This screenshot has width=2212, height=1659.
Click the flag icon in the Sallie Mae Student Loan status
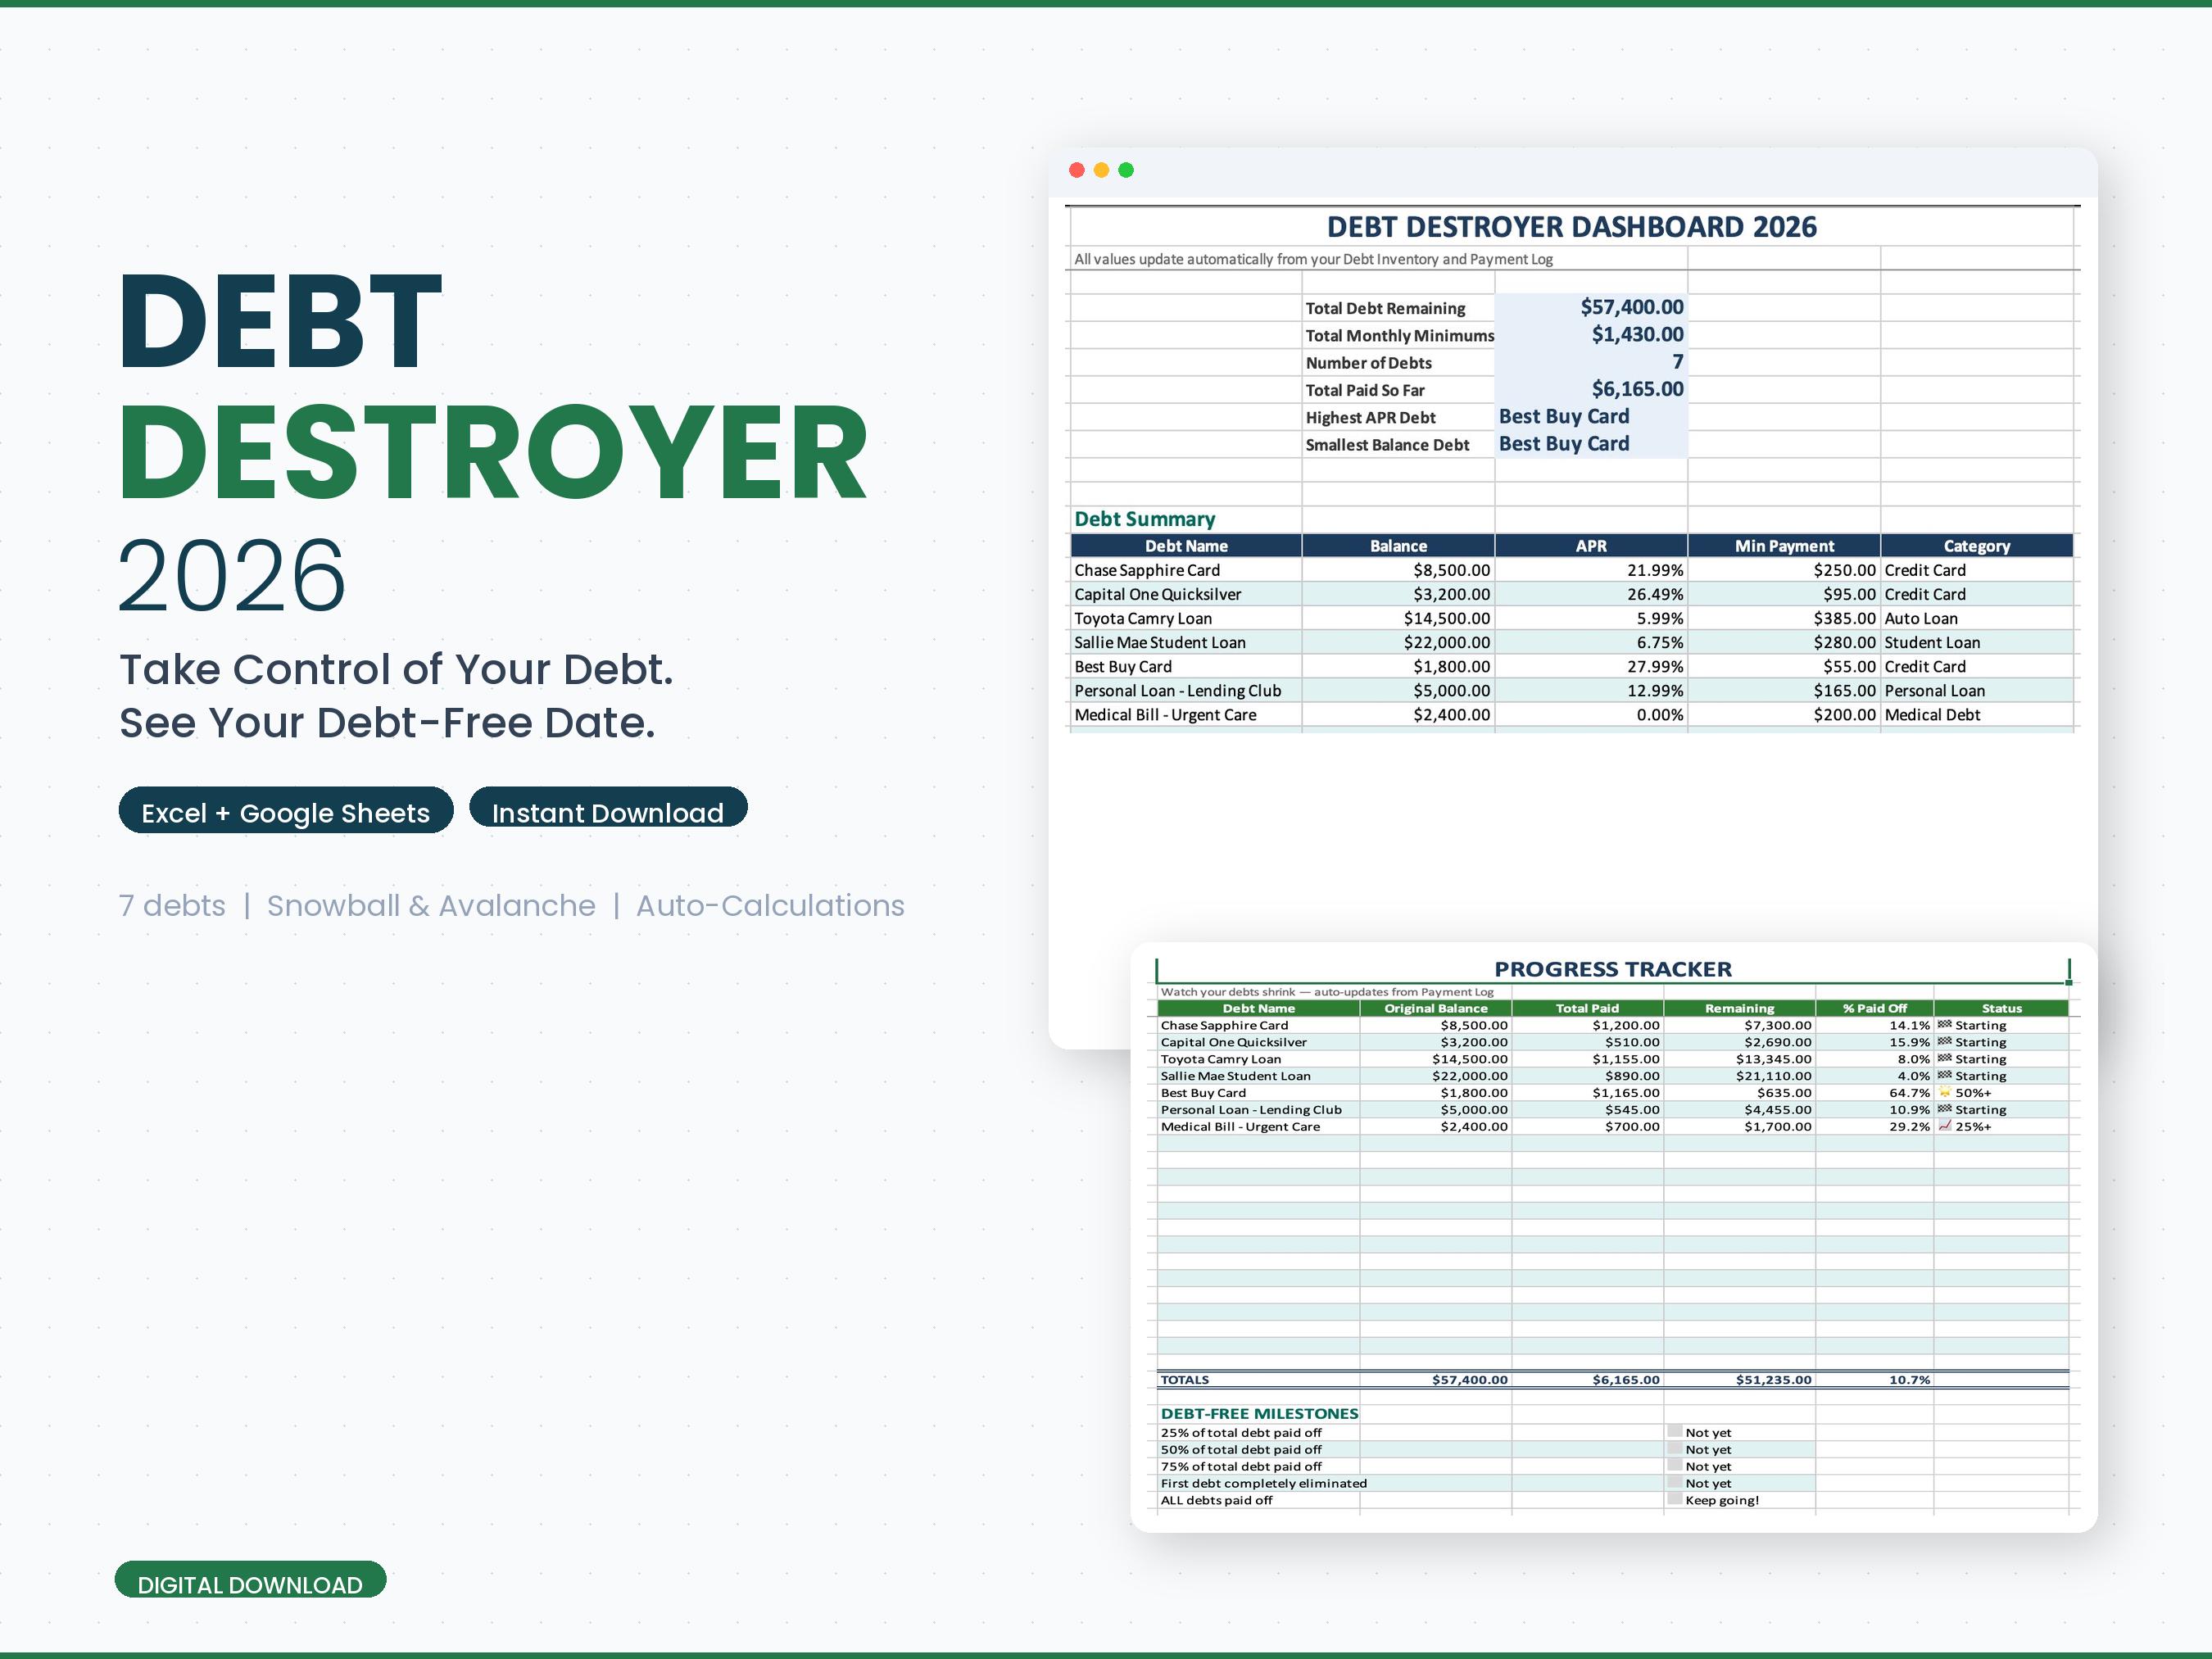pyautogui.click(x=1944, y=1076)
